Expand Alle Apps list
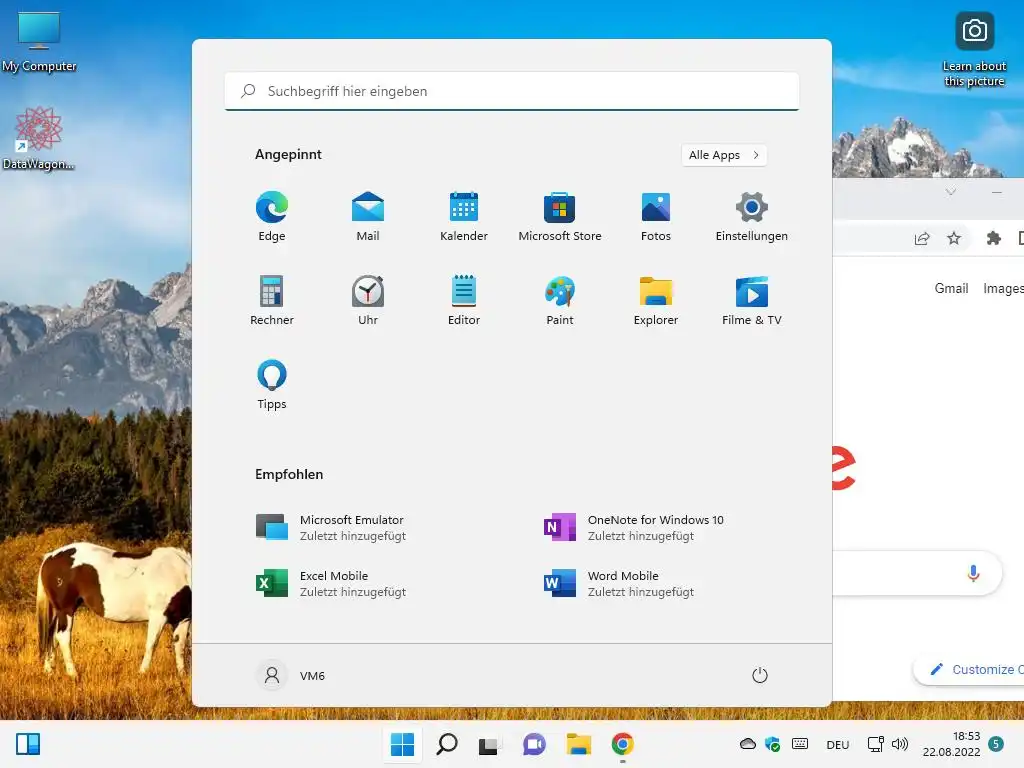Image resolution: width=1024 pixels, height=768 pixels. click(724, 155)
